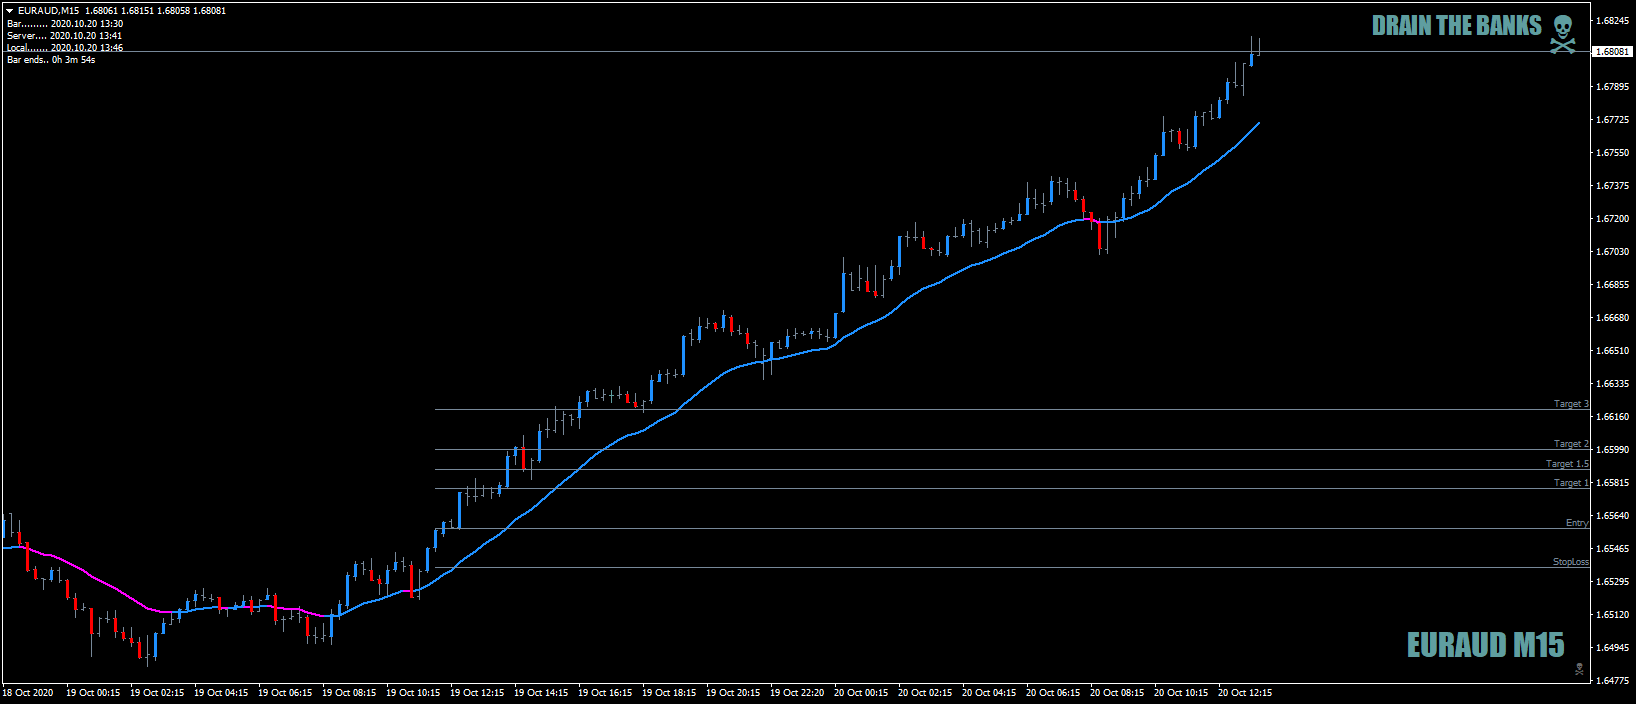The width and height of the screenshot is (1636, 704).
Task: Click the '20 Oct 02:15' time axis label
Action: pyautogui.click(x=925, y=693)
